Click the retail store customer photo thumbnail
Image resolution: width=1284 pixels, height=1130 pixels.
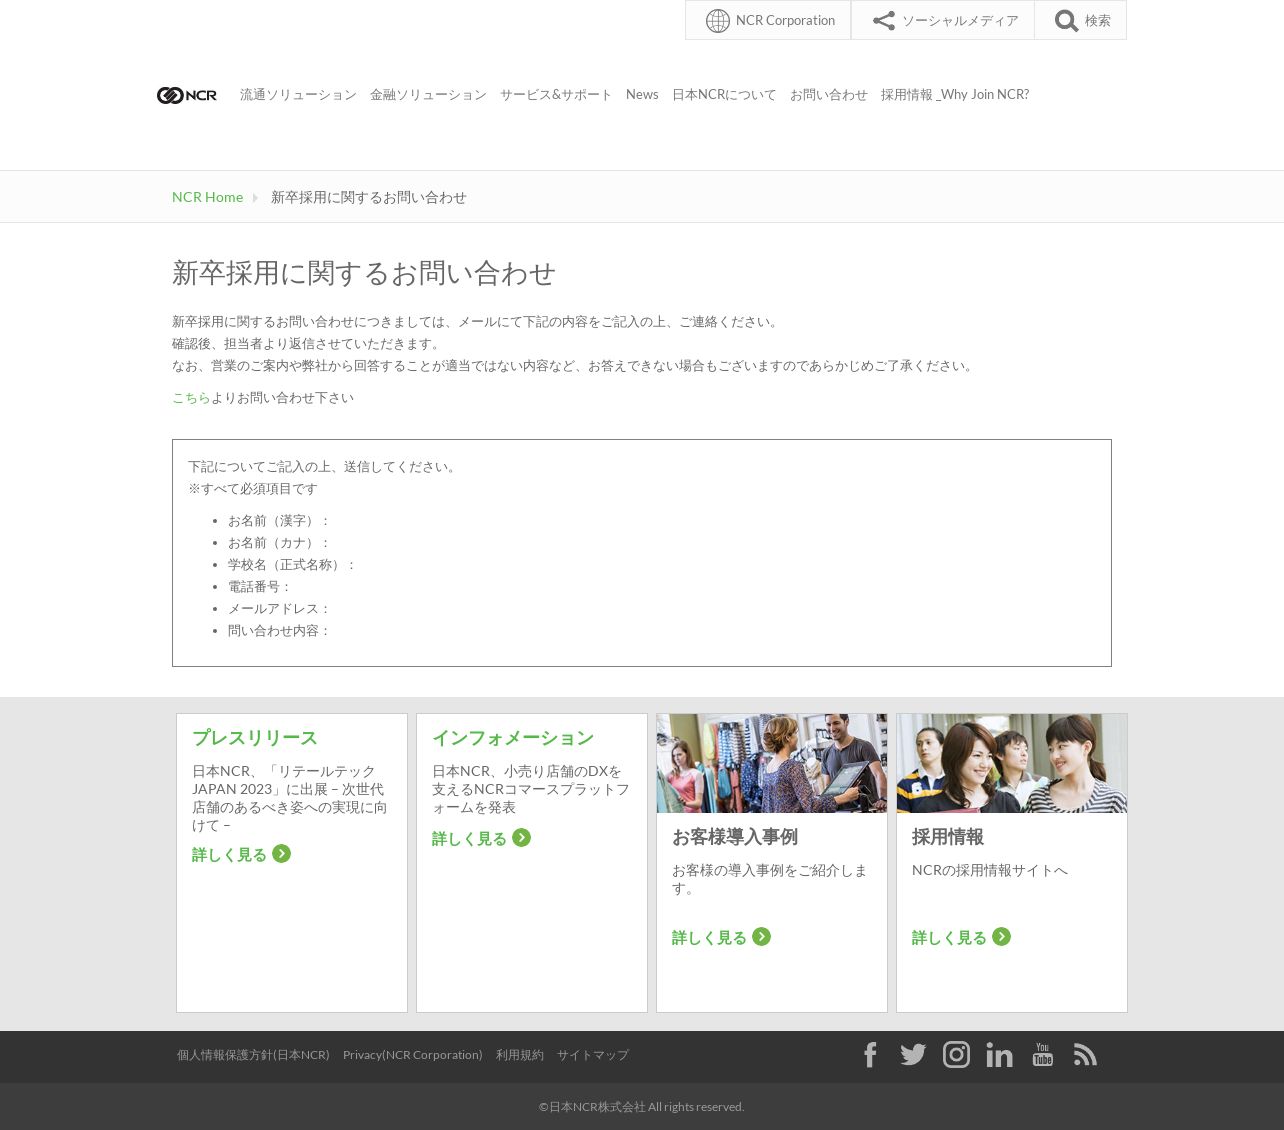point(772,763)
